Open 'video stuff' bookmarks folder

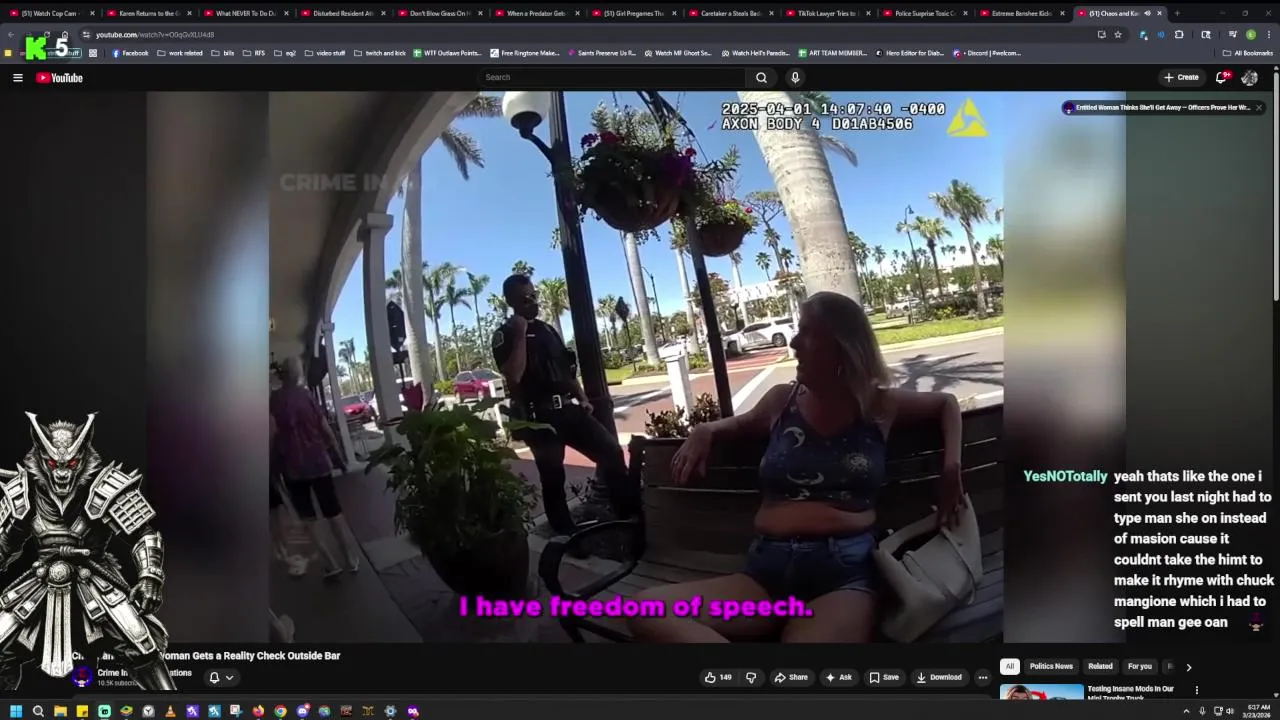[325, 53]
